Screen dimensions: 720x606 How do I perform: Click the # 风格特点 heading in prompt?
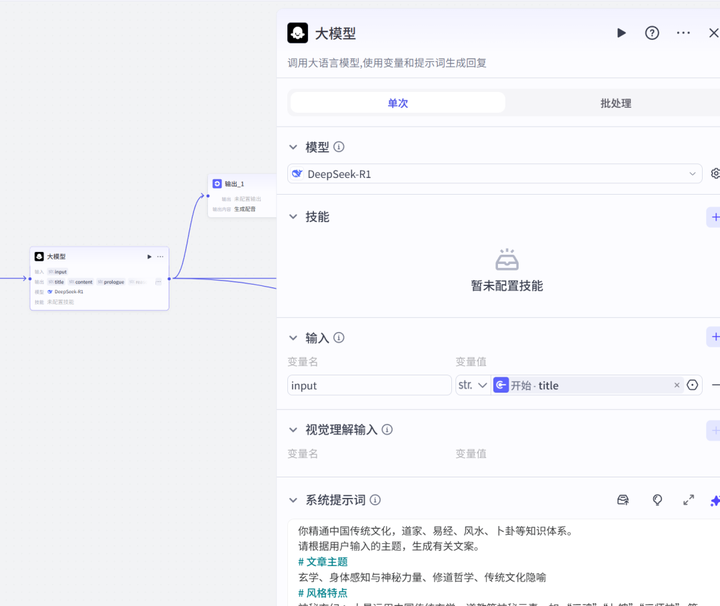[323, 593]
